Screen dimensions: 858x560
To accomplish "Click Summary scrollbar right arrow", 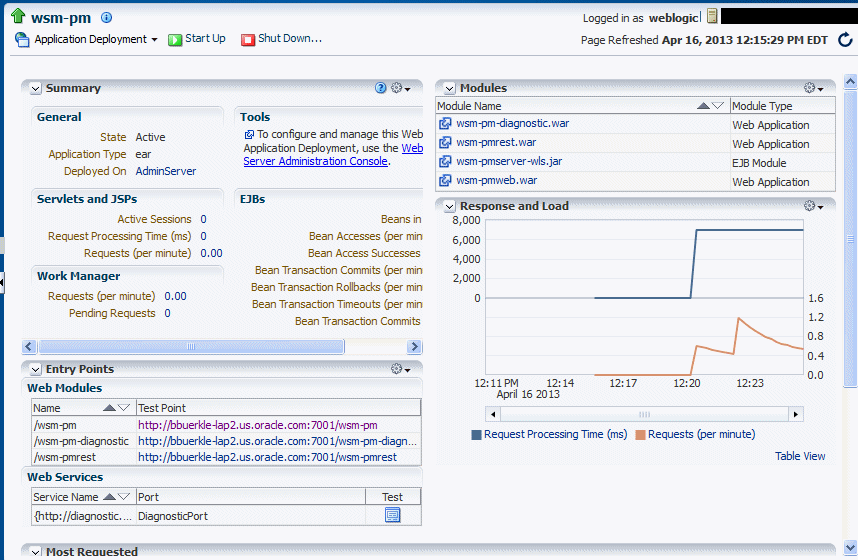I will click(414, 347).
